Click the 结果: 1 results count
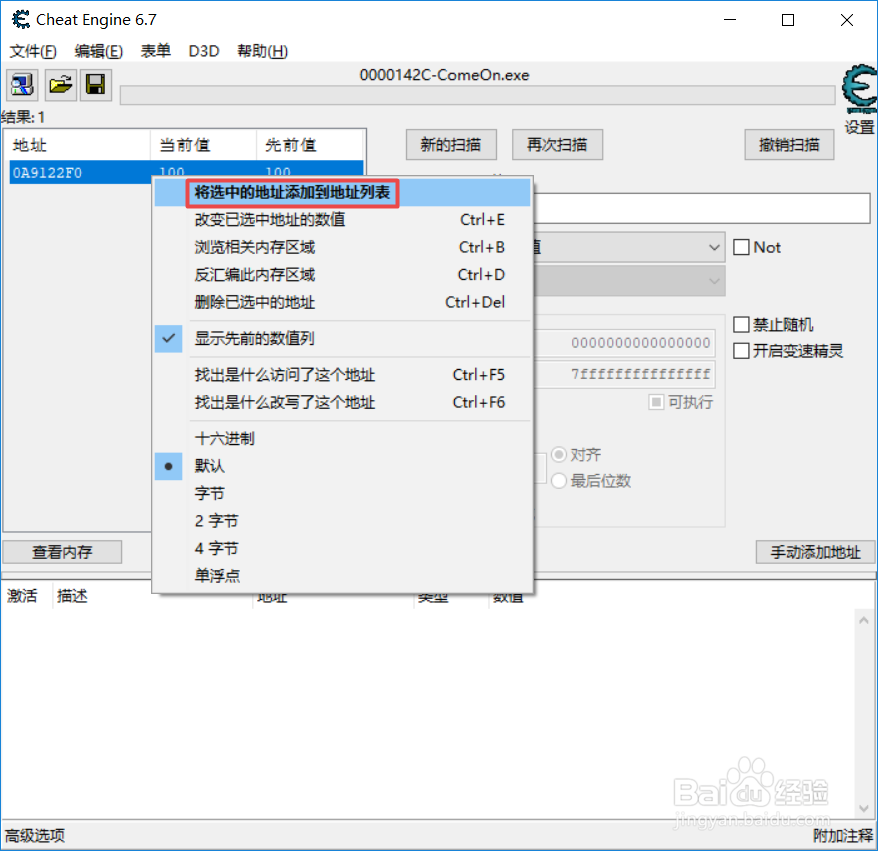This screenshot has height=851, width=878. (x=24, y=117)
